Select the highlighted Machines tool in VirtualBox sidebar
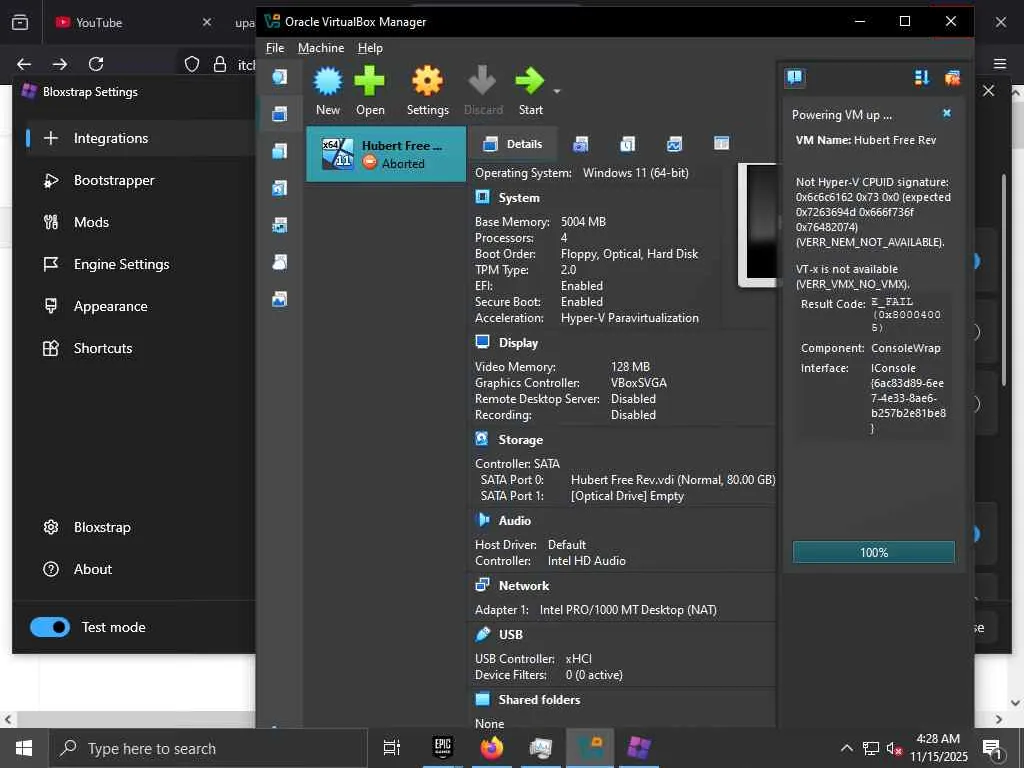The height and width of the screenshot is (768, 1024). pyautogui.click(x=280, y=114)
